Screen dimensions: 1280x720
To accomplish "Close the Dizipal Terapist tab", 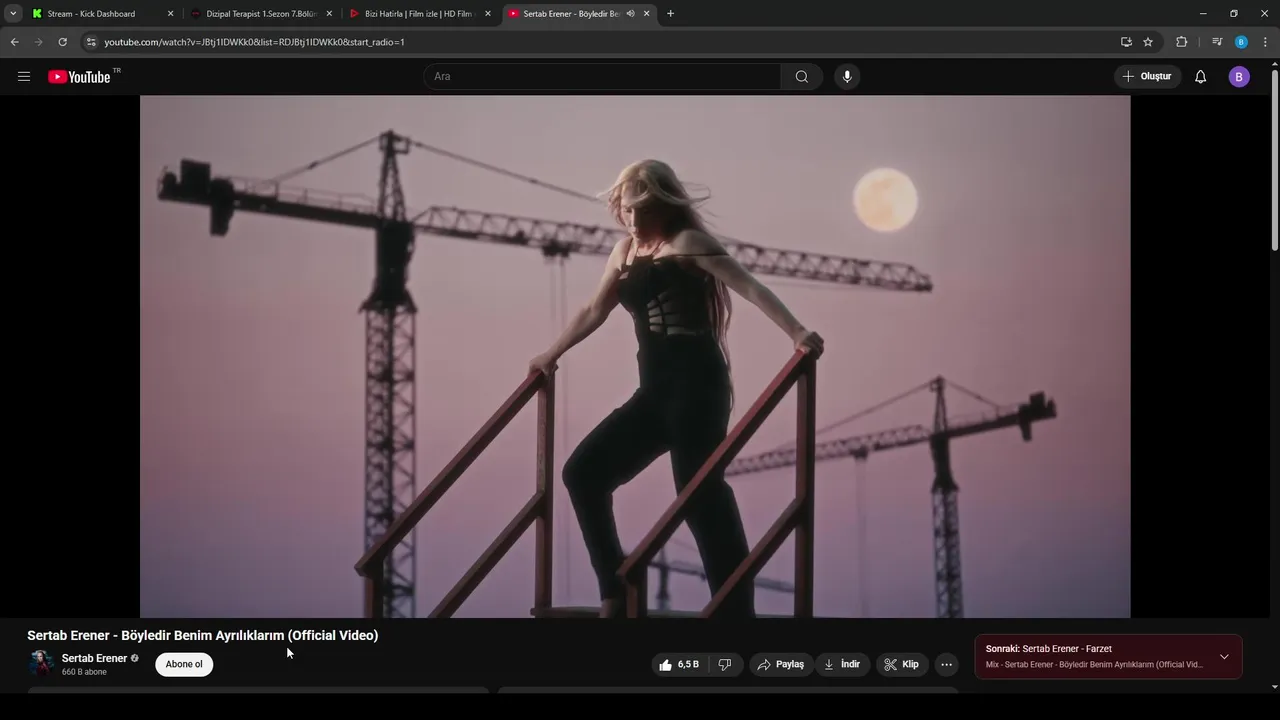I will coord(329,14).
